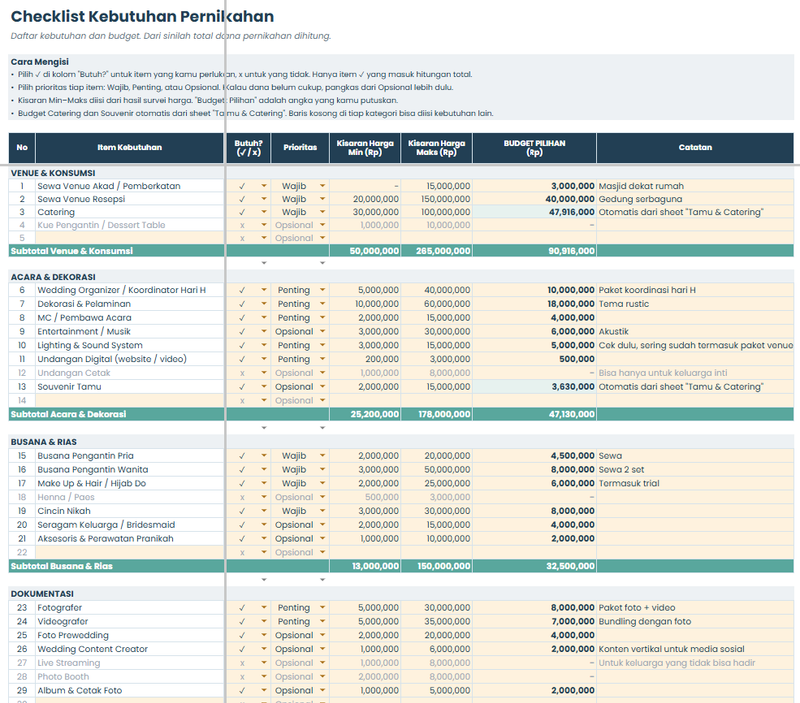The image size is (800, 703).
Task: Expand Prioritas dropdown for Wedding Content Creator
Action: [322, 649]
